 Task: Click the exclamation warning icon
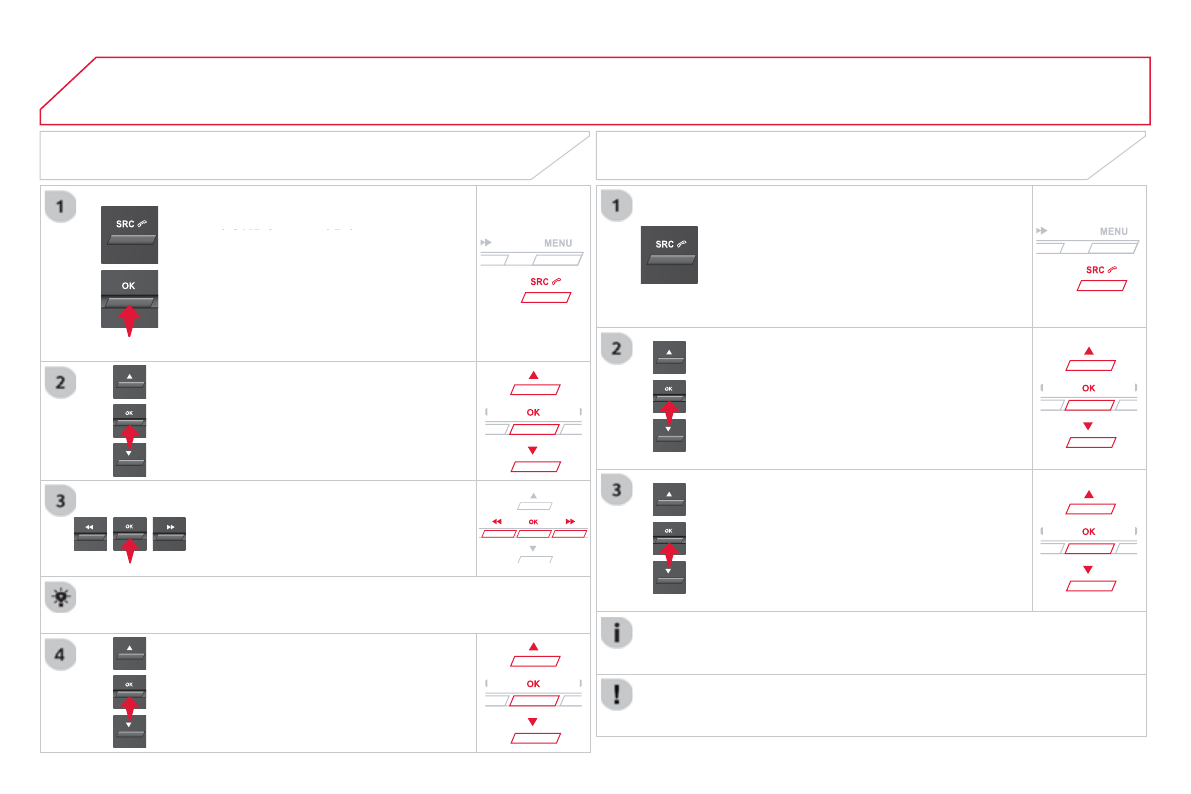point(617,696)
